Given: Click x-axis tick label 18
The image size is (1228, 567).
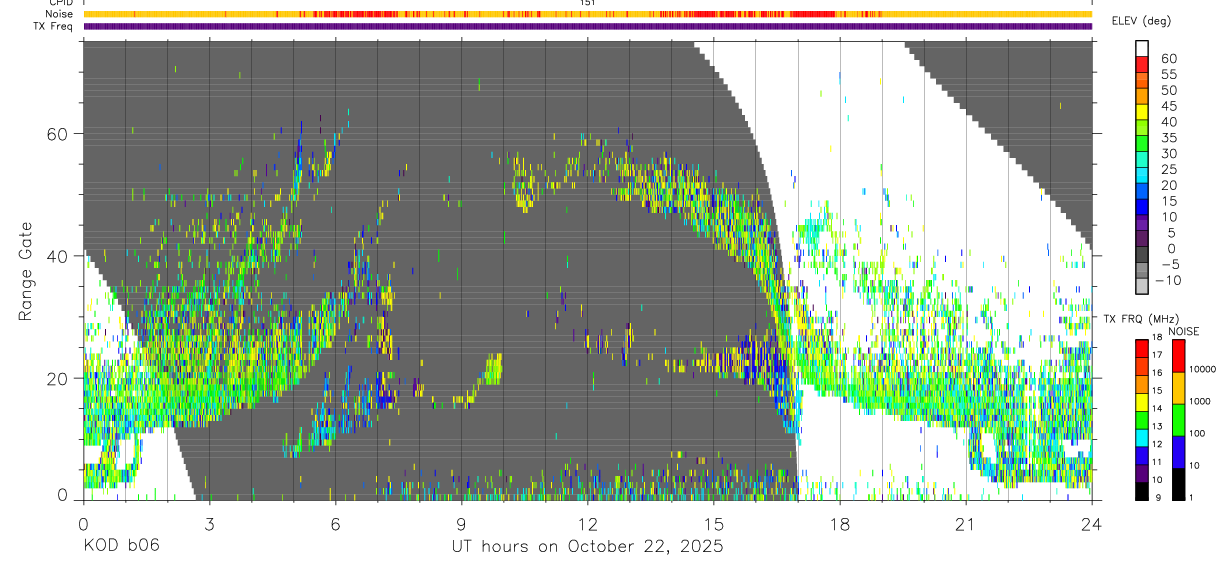Looking at the screenshot, I should 840,523.
